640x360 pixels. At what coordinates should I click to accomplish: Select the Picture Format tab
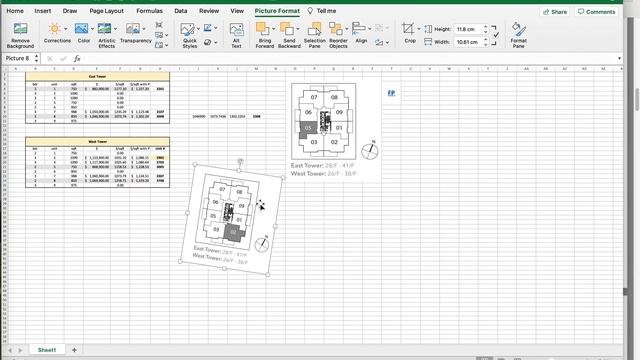(277, 11)
